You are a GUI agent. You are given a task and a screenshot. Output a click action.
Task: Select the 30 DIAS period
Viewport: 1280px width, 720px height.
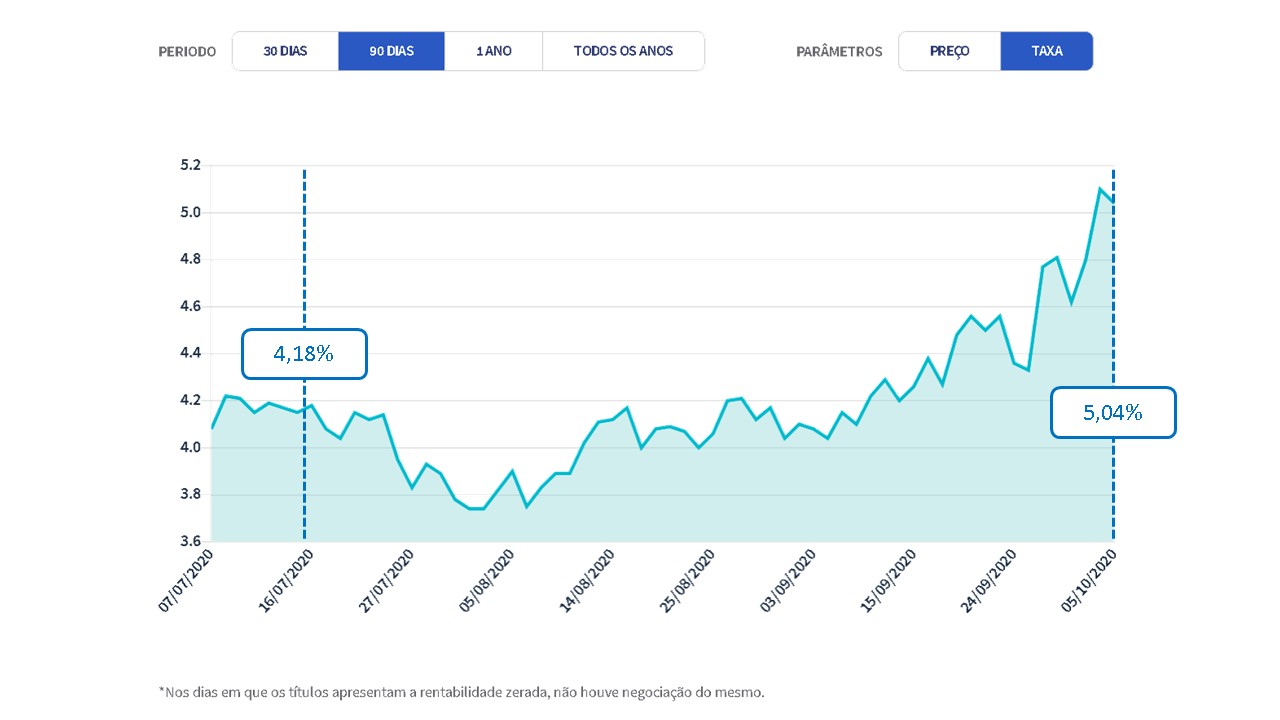tap(285, 51)
